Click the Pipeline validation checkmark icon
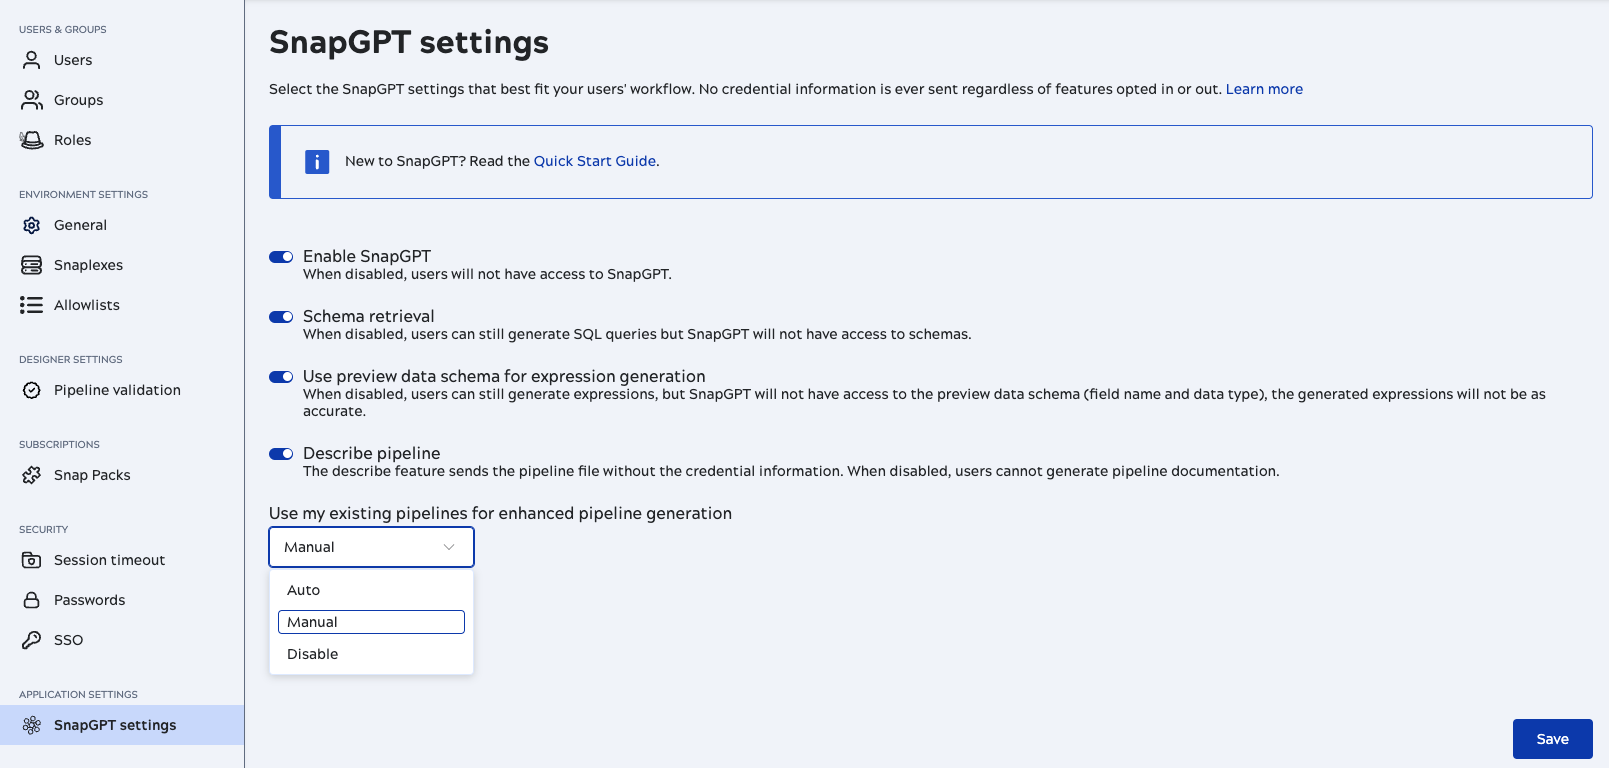This screenshot has height=768, width=1609. click(x=31, y=390)
